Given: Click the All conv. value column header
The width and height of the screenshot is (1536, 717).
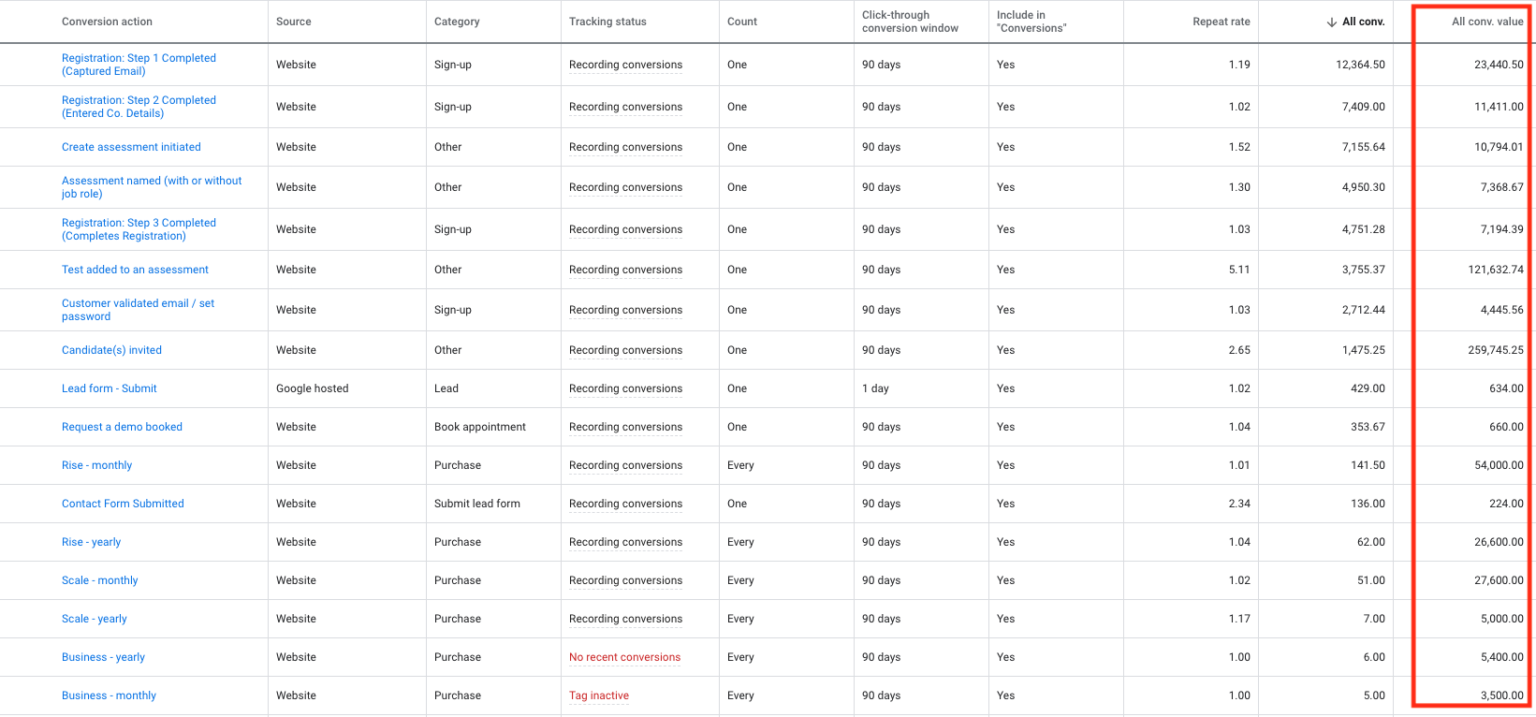Looking at the screenshot, I should pyautogui.click(x=1487, y=22).
